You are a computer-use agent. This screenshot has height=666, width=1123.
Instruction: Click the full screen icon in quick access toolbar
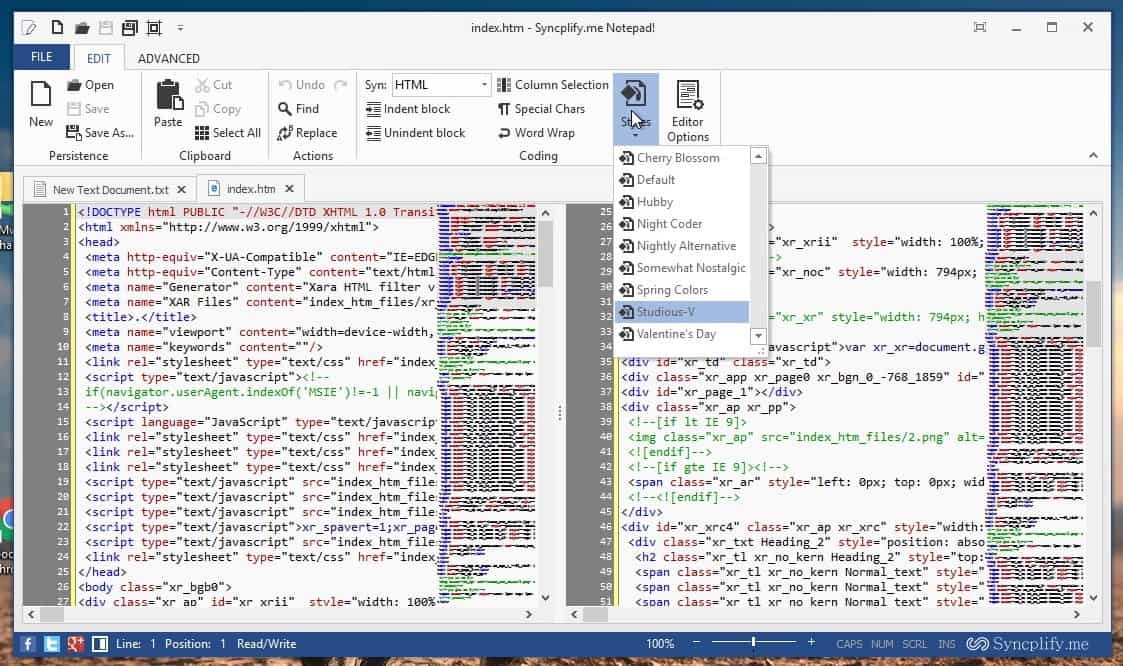tap(154, 28)
